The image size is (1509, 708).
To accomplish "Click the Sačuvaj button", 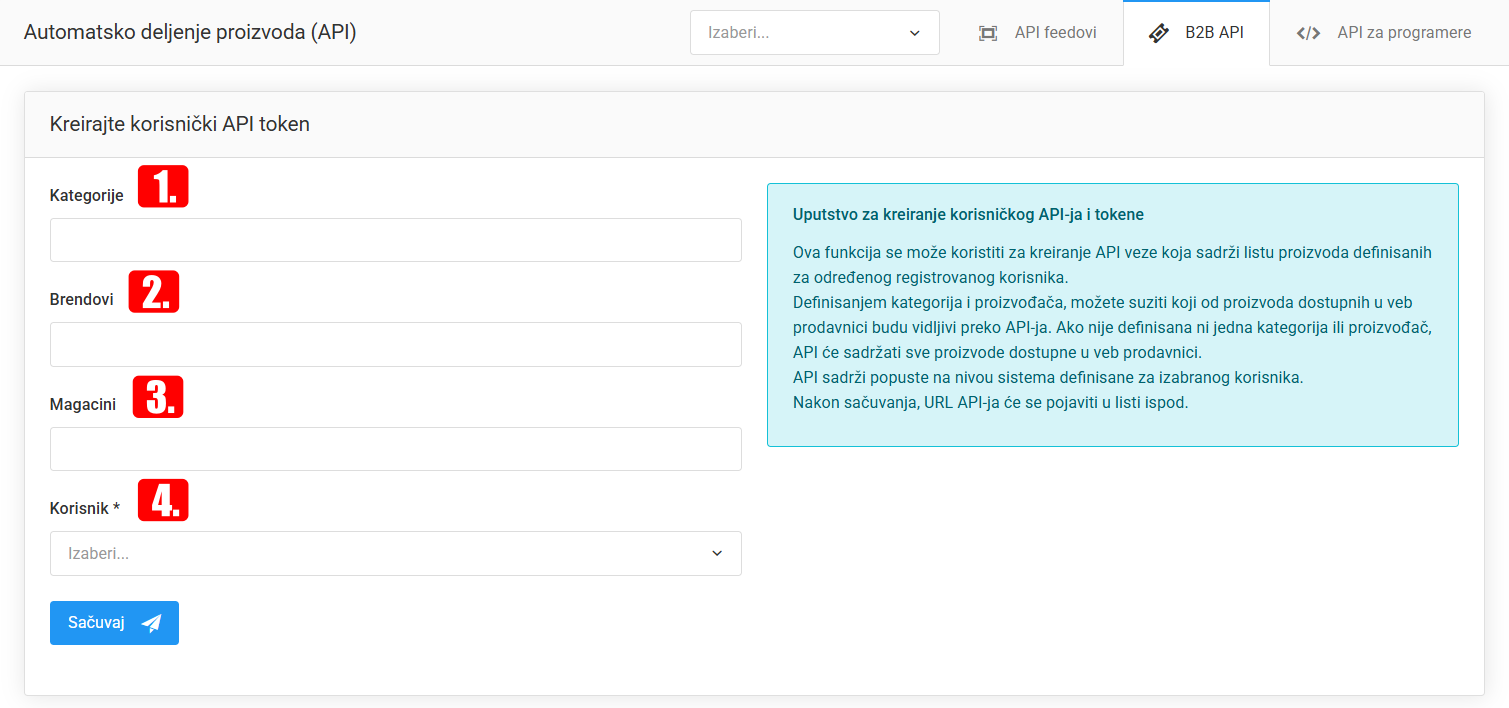I will (114, 623).
